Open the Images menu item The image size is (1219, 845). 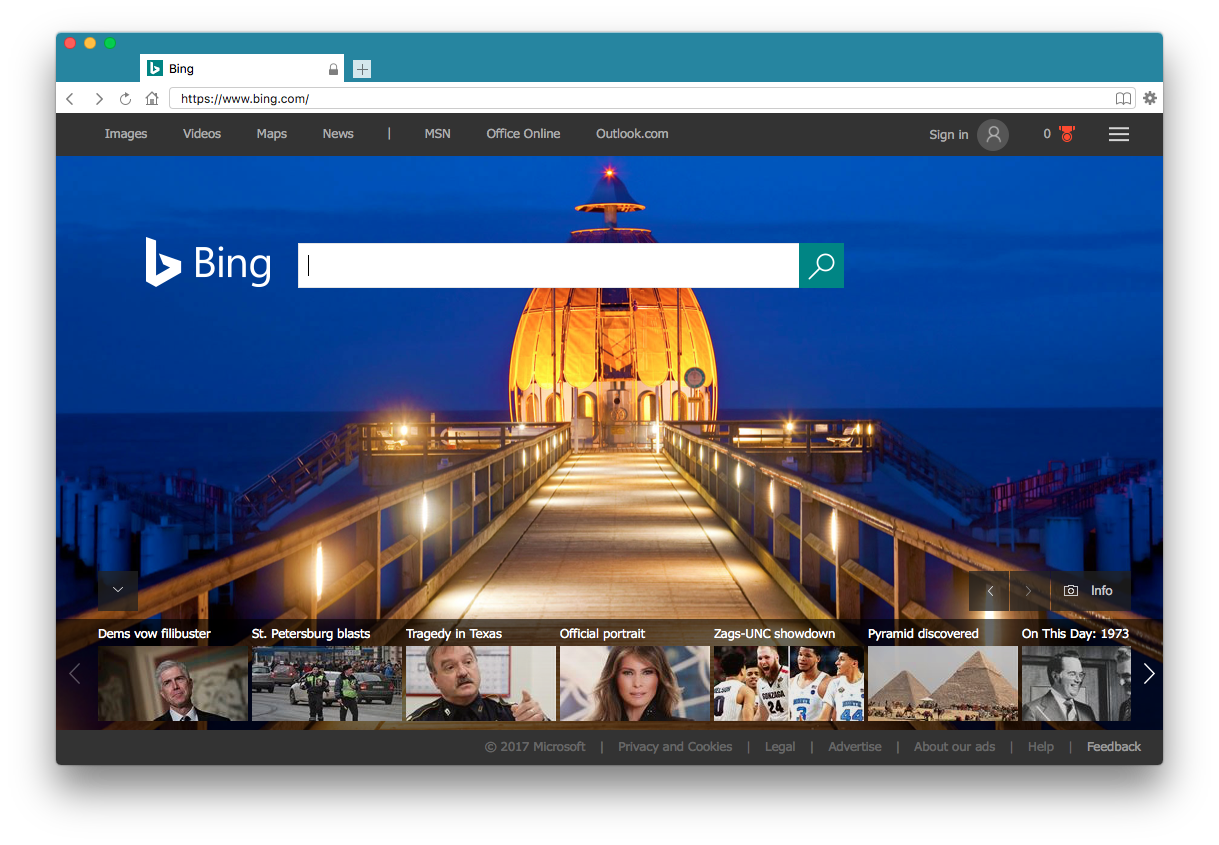(x=126, y=134)
